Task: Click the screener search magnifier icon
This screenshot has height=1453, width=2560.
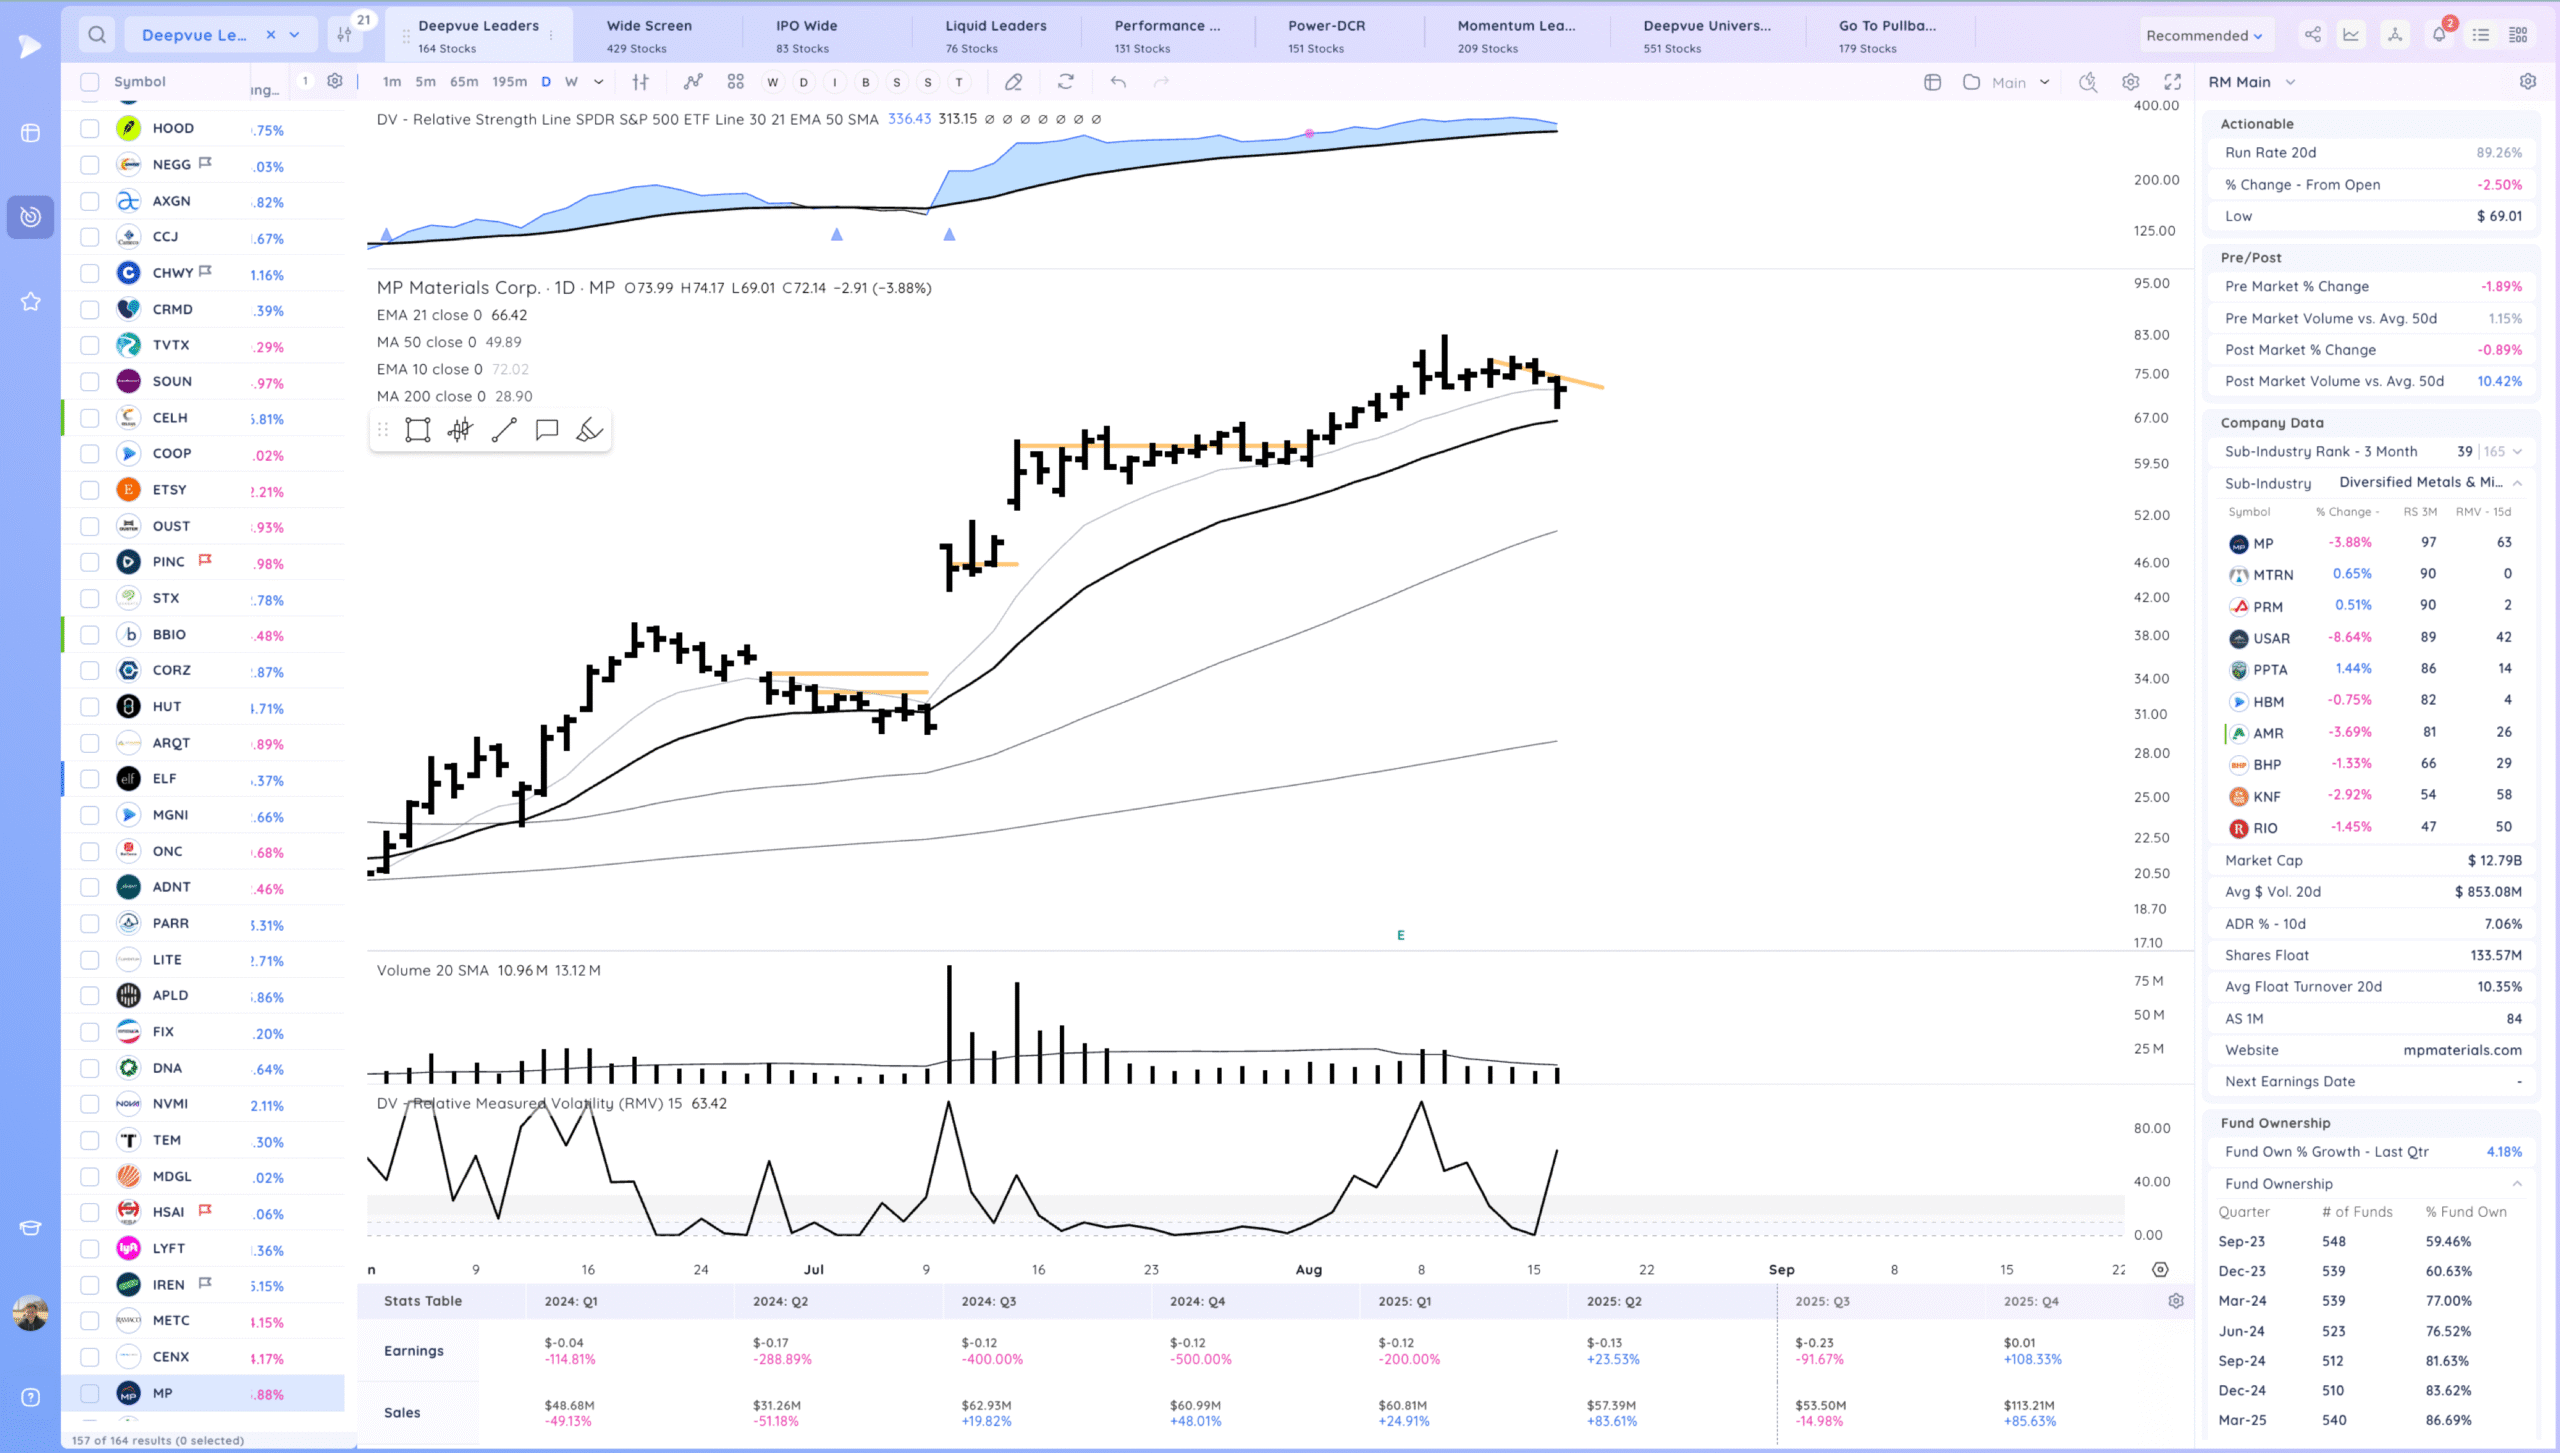Action: 96,35
